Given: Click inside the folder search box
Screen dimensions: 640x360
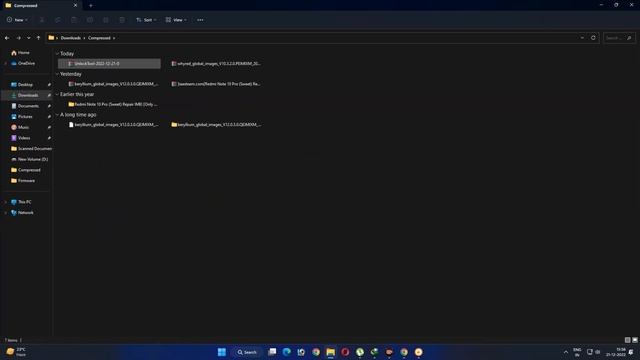Looking at the screenshot, I should tap(619, 38).
